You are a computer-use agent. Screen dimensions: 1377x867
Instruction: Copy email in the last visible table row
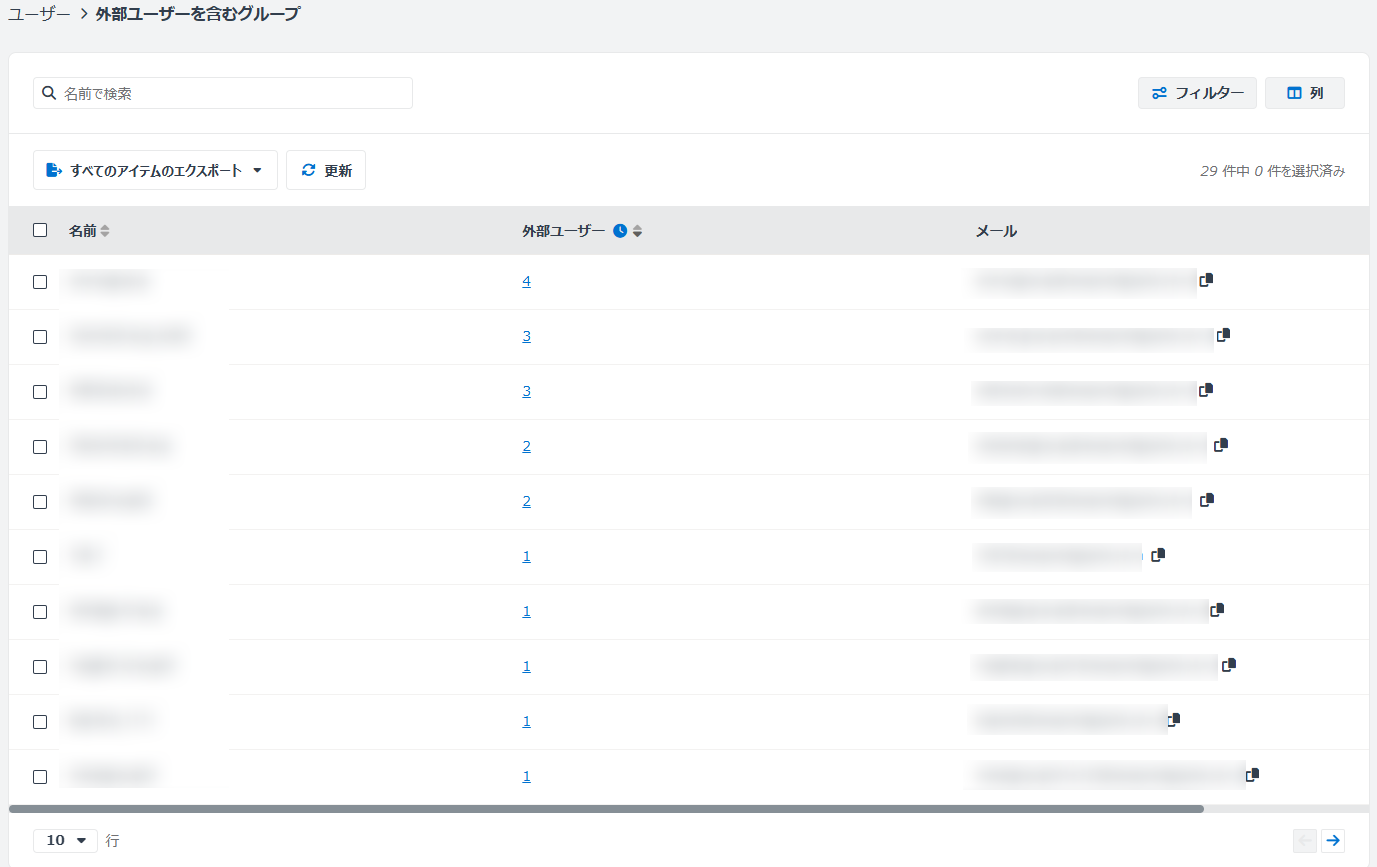tap(1252, 774)
